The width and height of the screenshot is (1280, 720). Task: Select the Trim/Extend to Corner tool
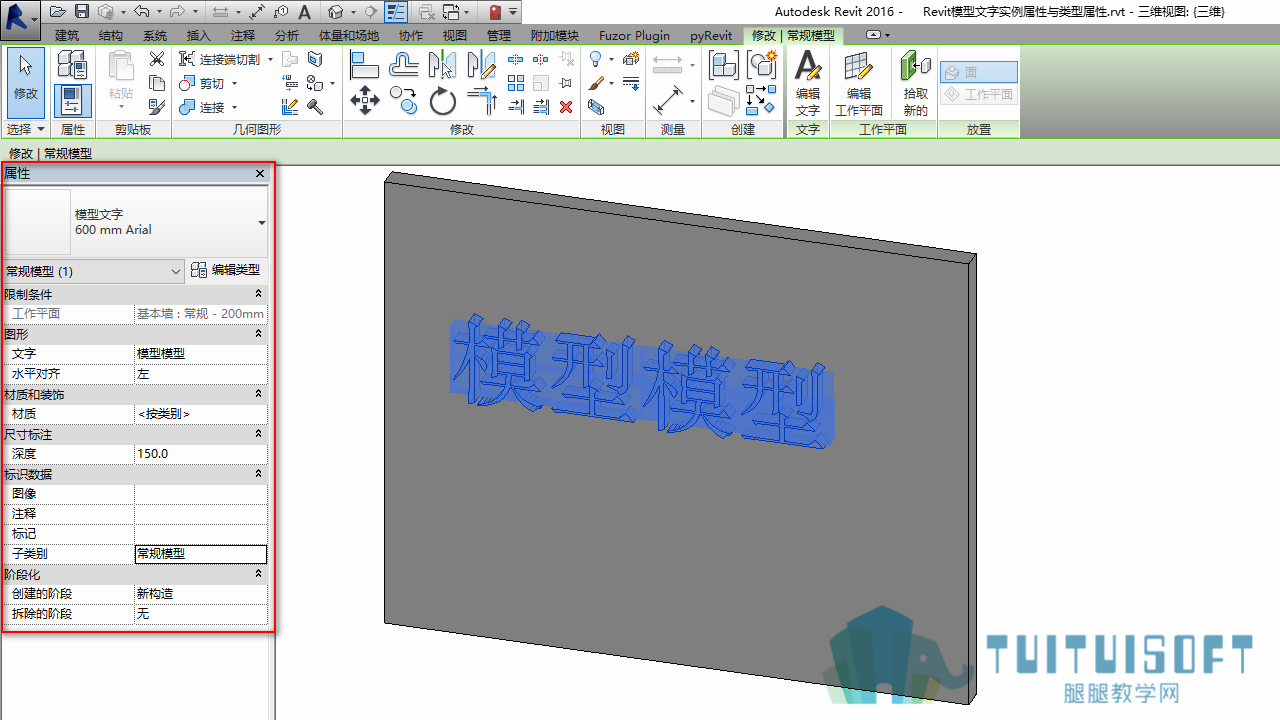(x=482, y=101)
